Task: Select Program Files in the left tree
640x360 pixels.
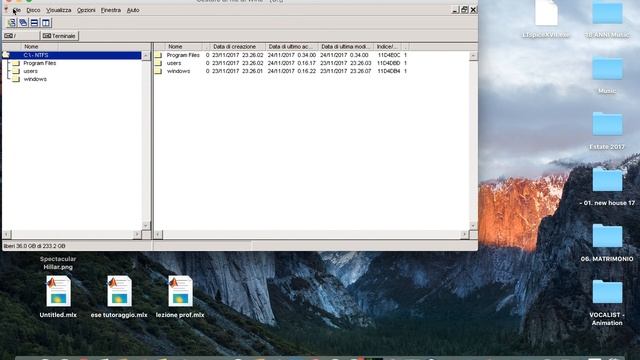Action: click(x=40, y=63)
